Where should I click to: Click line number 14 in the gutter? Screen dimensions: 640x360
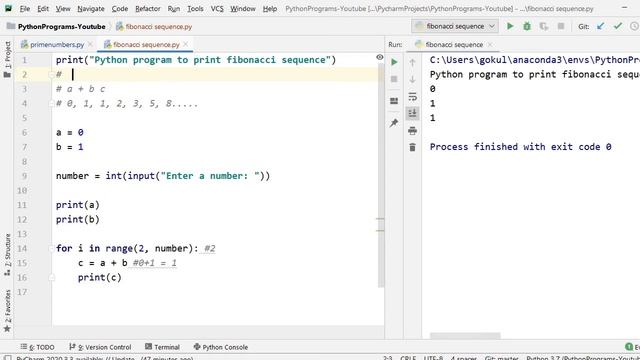click(22, 249)
